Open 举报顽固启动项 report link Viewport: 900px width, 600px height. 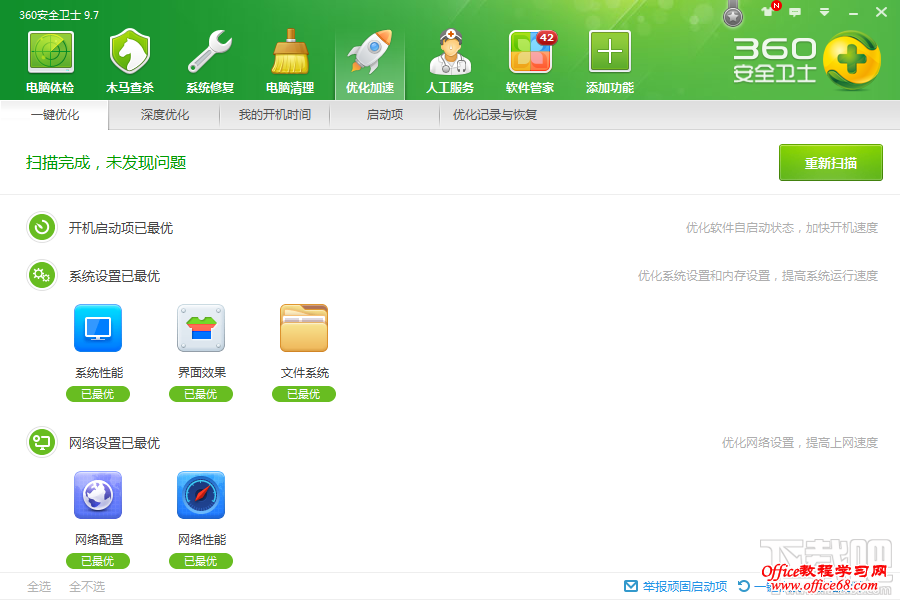pos(676,586)
